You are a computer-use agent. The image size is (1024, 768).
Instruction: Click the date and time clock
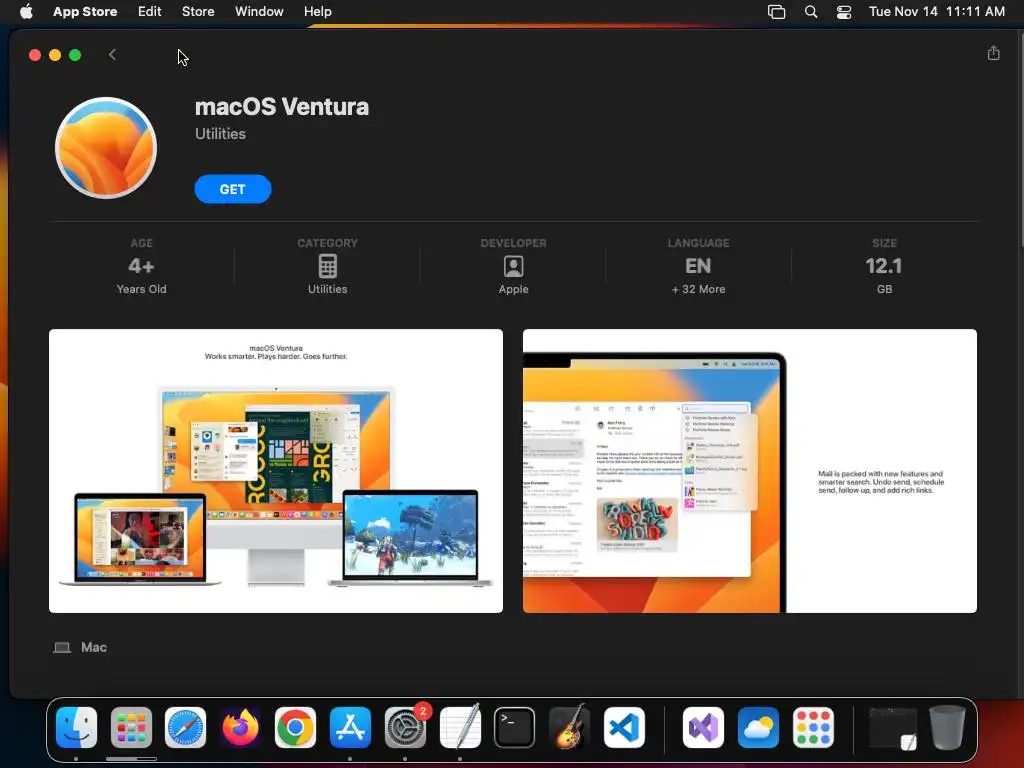[x=936, y=12]
